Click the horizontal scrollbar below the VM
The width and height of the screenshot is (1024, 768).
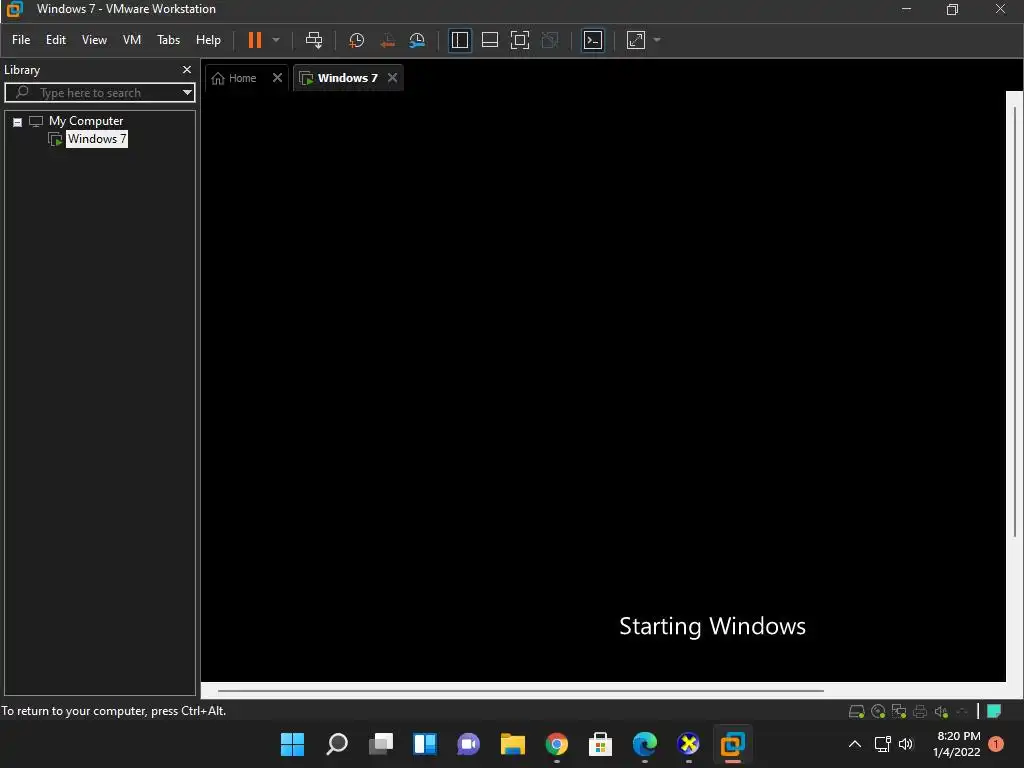(x=520, y=690)
